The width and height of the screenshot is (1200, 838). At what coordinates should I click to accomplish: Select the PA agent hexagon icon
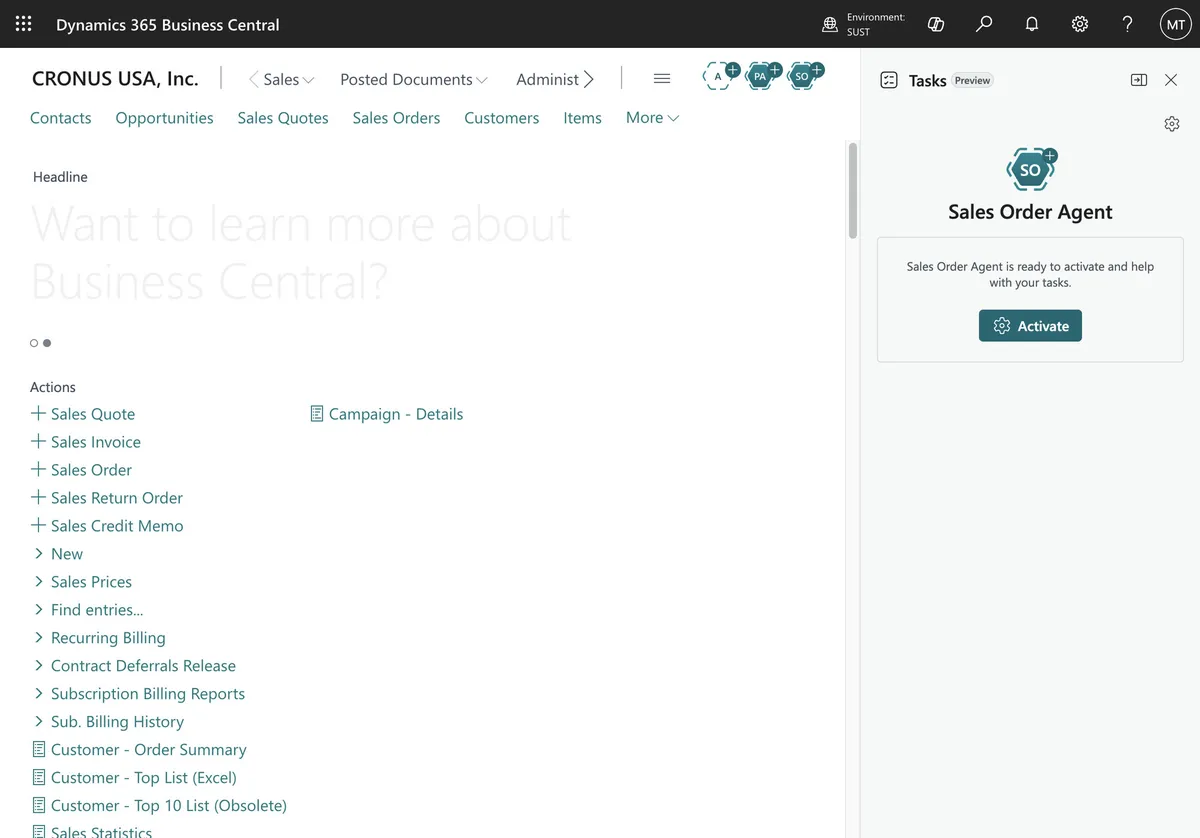coord(761,76)
